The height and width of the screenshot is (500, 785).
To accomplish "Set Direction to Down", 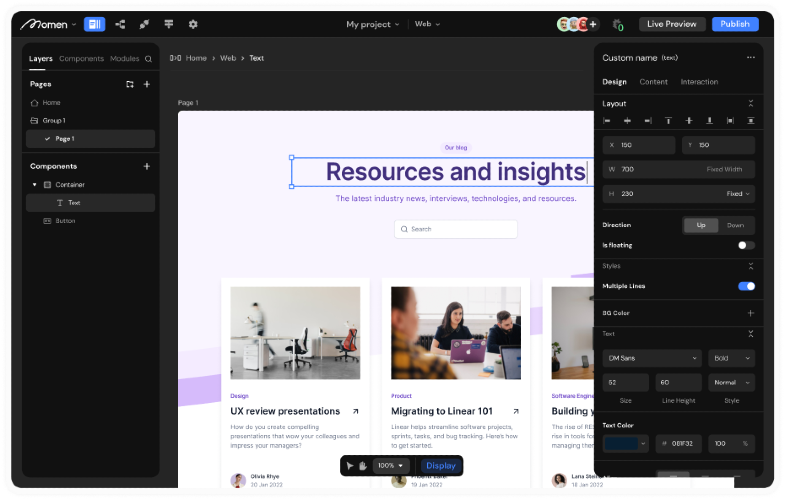I will 735,225.
